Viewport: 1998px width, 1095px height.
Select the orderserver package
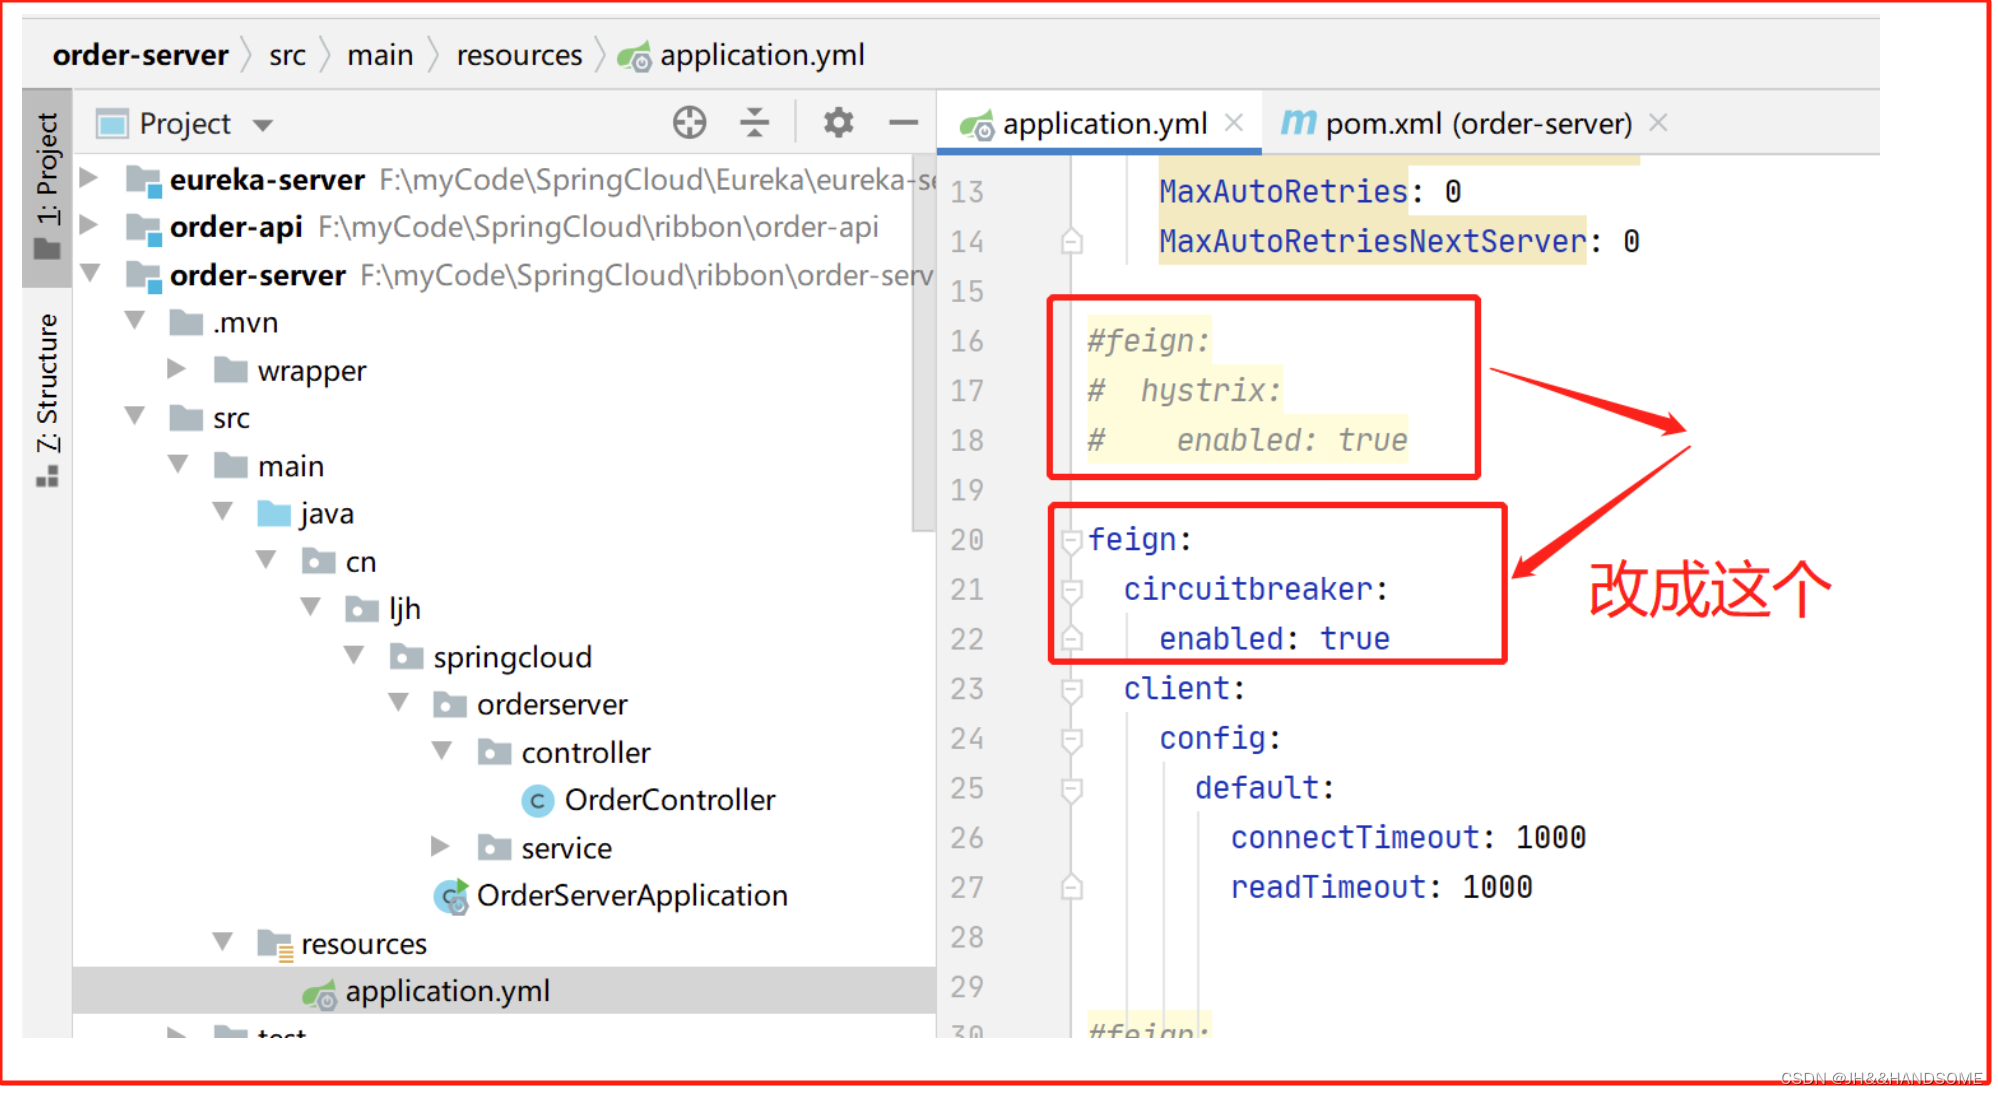(552, 705)
